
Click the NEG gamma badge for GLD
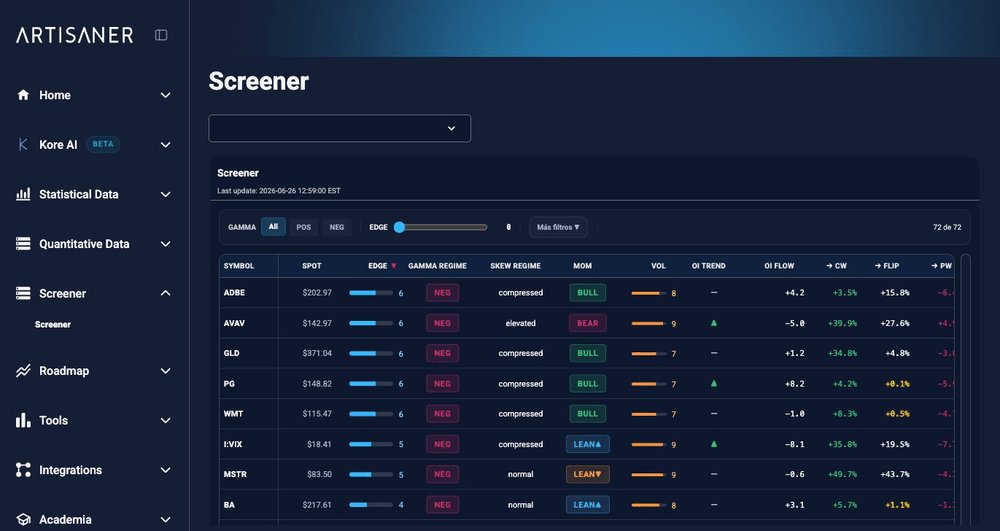click(443, 353)
